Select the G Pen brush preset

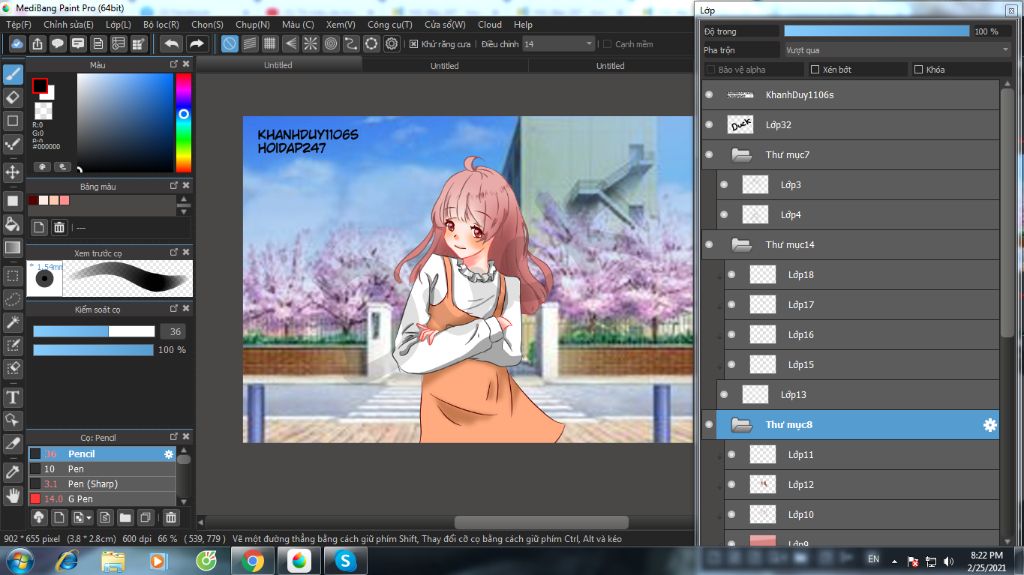[103, 499]
